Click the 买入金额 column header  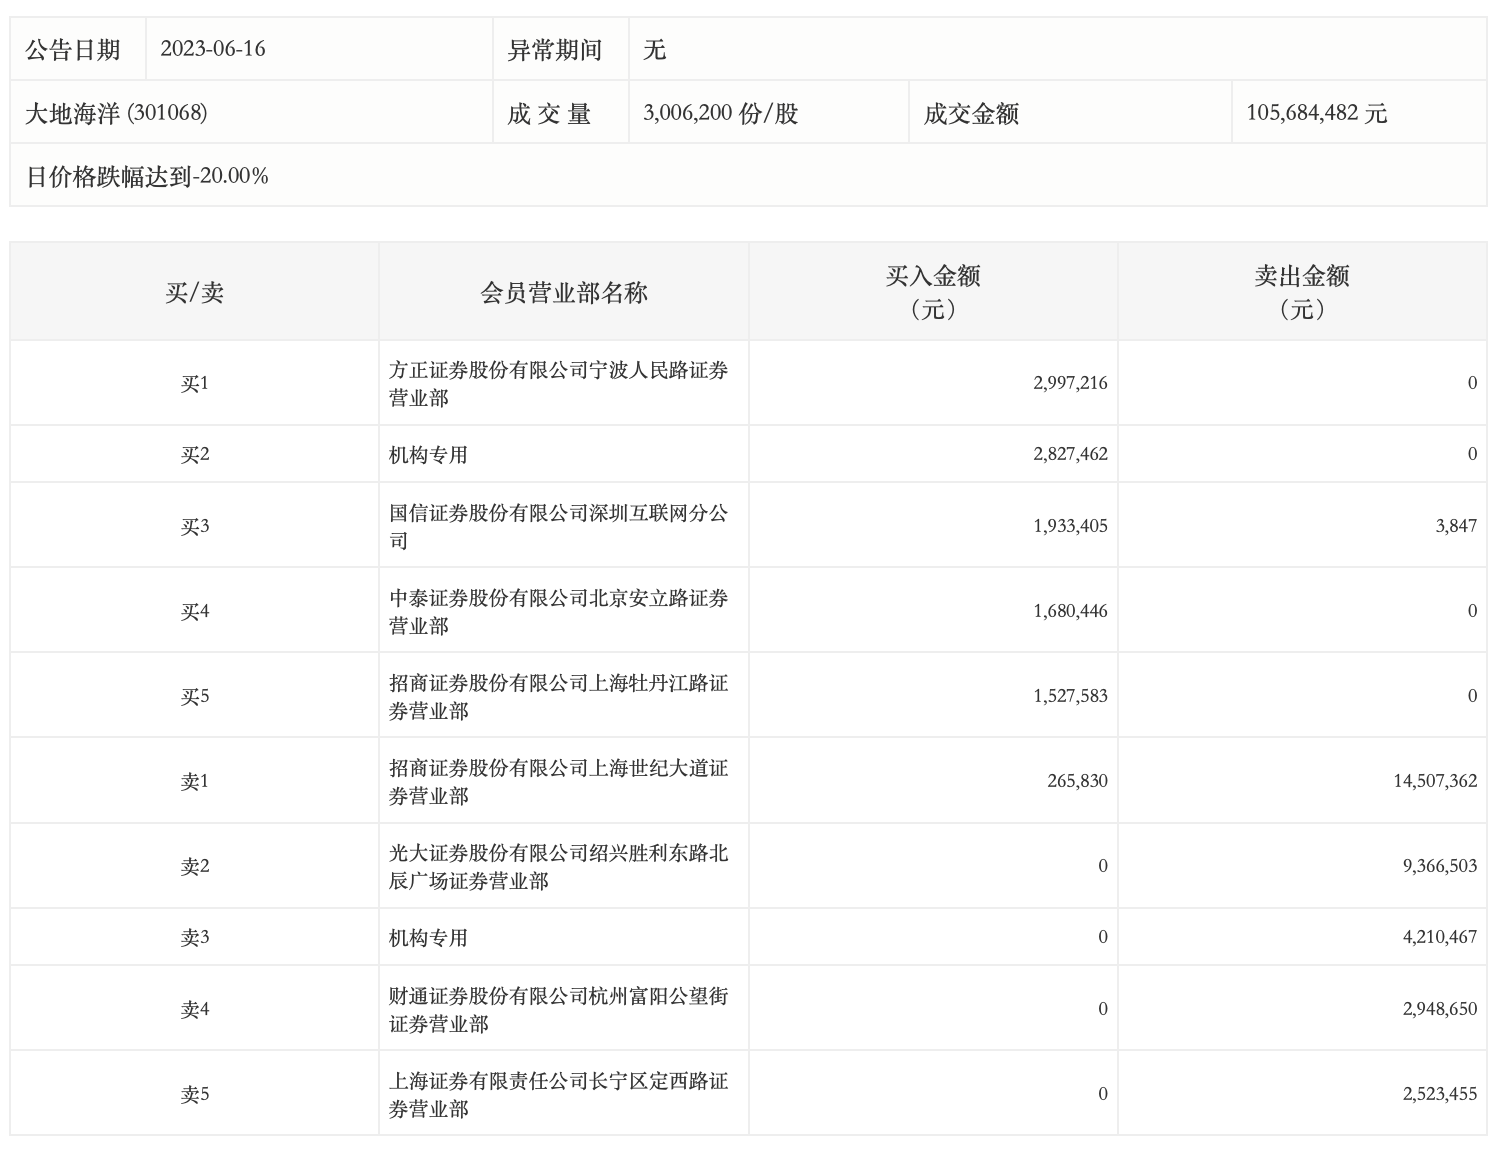[x=932, y=292]
